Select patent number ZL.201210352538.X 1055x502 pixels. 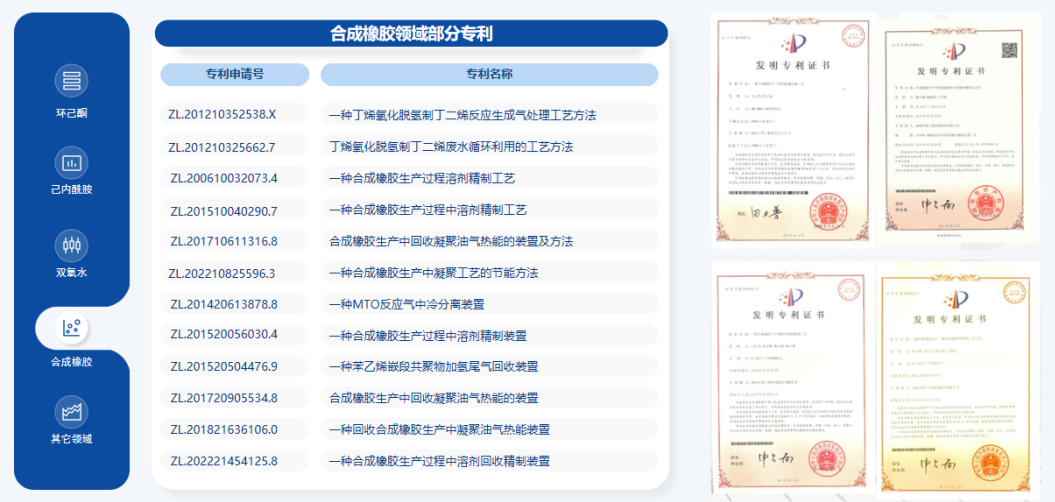(222, 114)
